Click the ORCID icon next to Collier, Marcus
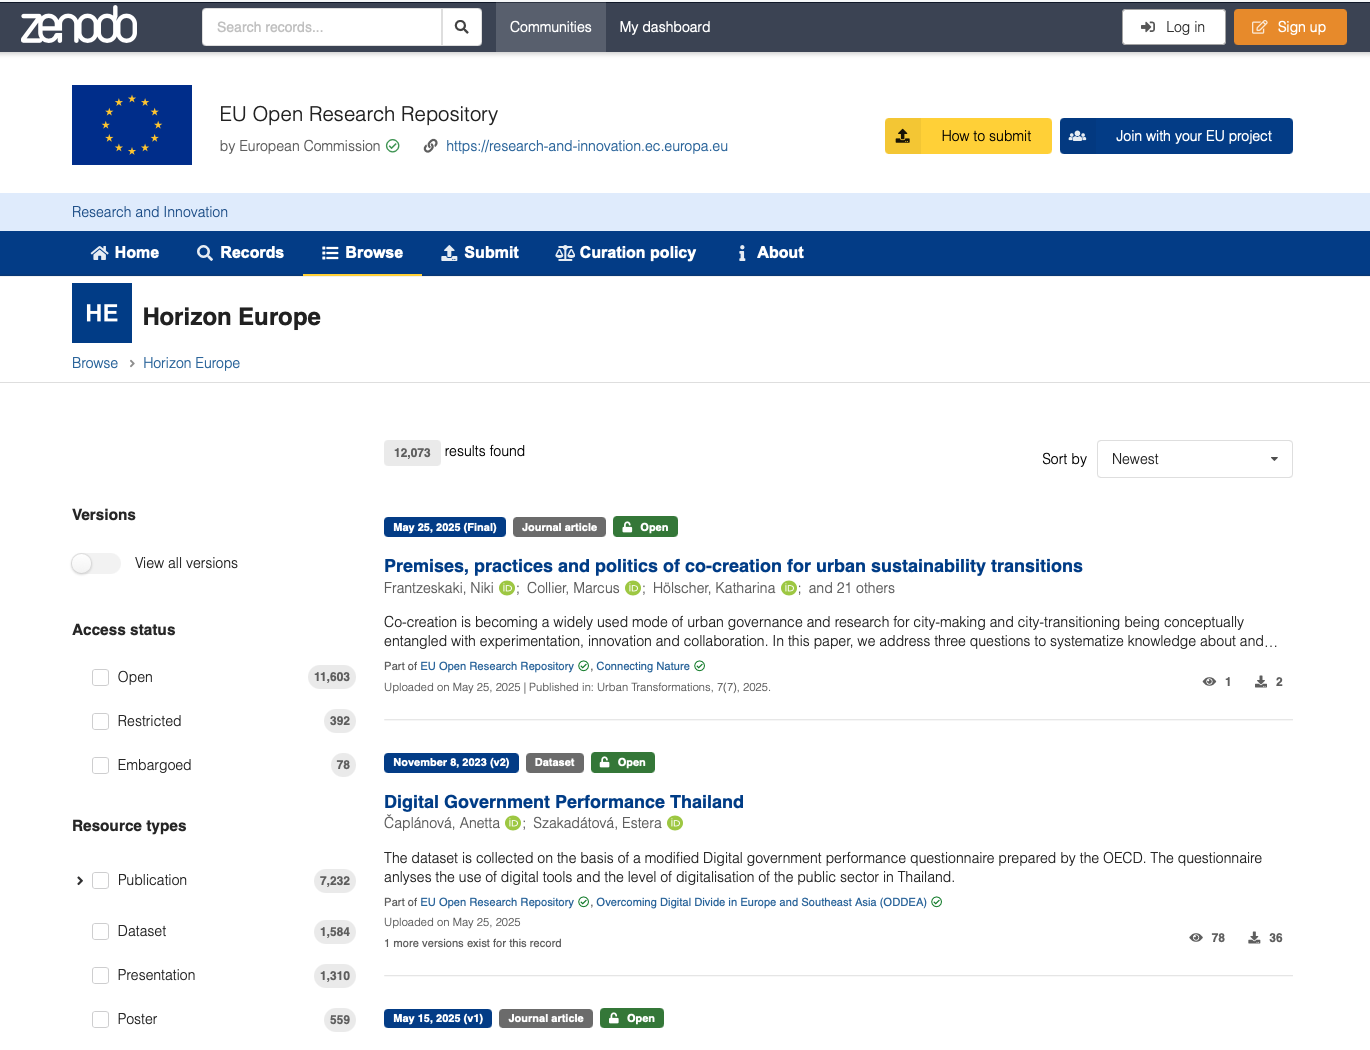The image size is (1370, 1050). 633,588
